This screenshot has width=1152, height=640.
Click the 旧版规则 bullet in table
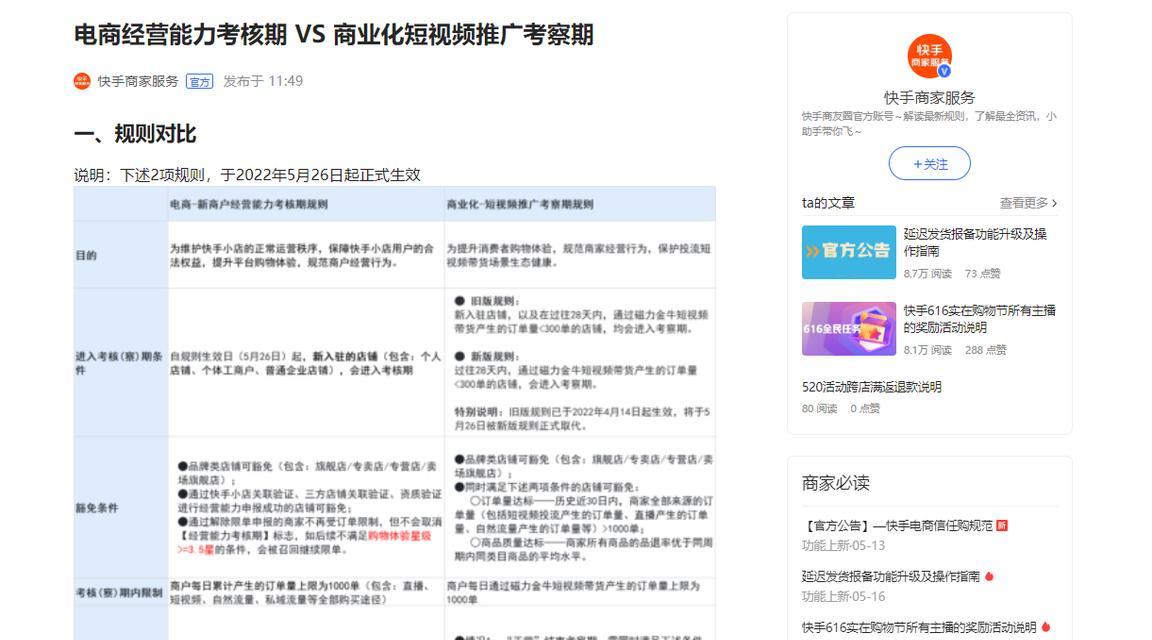(486, 301)
